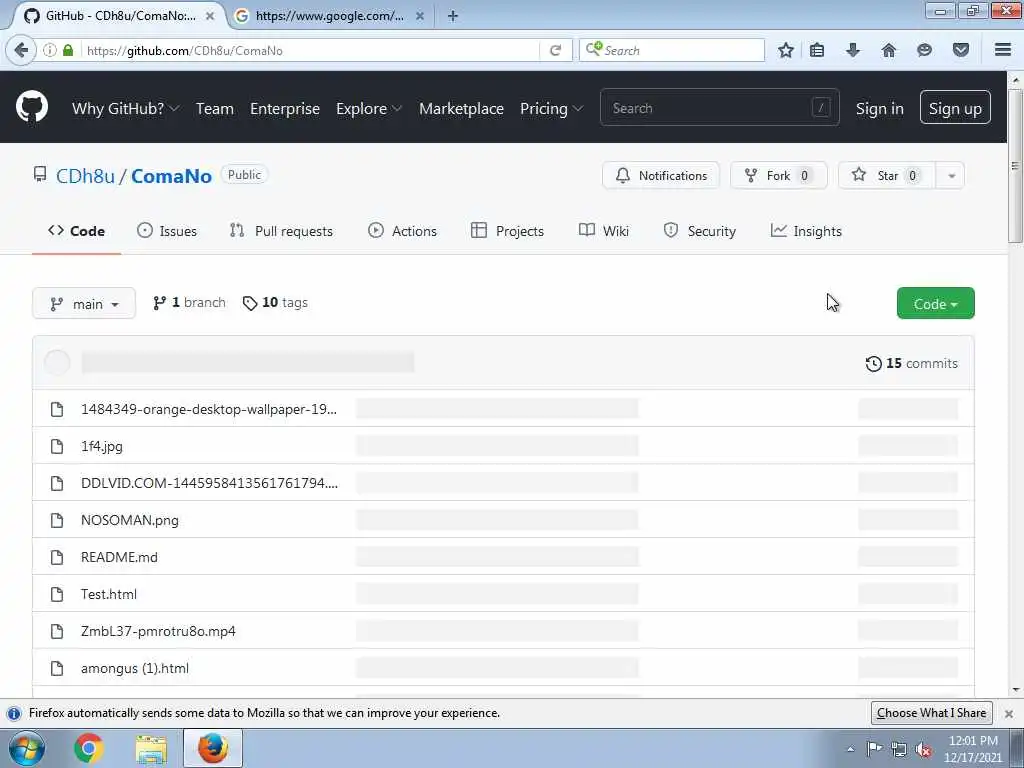Star the repository with Star button

(887, 176)
